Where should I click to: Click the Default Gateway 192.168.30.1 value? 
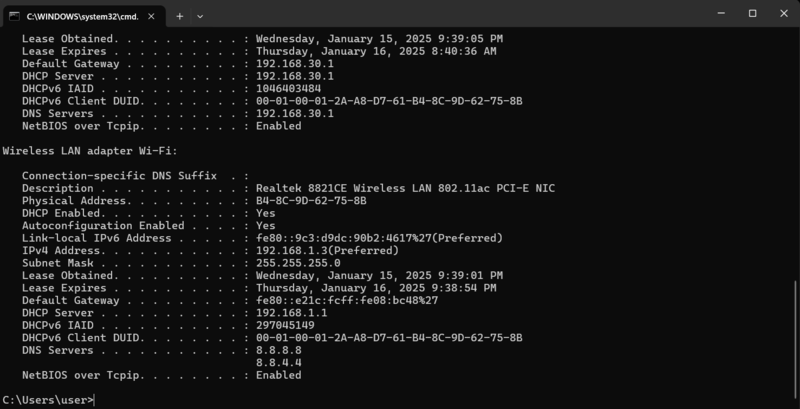[295, 63]
